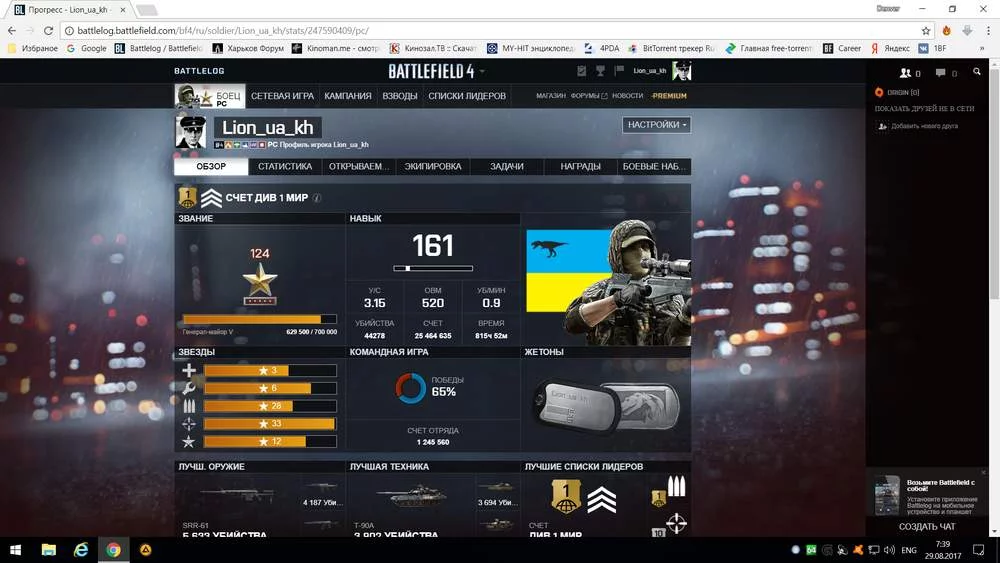The height and width of the screenshot is (563, 1000).
Task: Open the ОТКРЫВАЕМ... tab
Action: pos(359,166)
